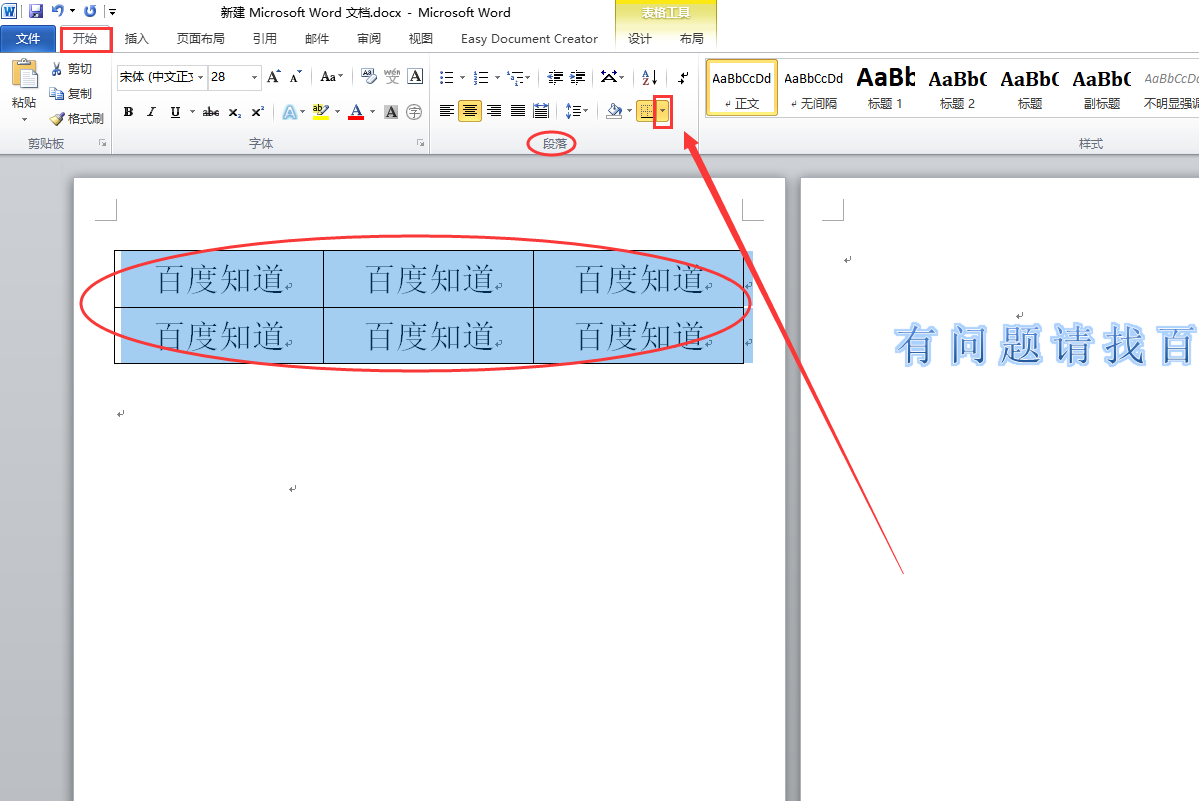Screen dimensions: 1199x801
Task: Switch to the 审阅 (Review) tab
Action: pyautogui.click(x=369, y=38)
